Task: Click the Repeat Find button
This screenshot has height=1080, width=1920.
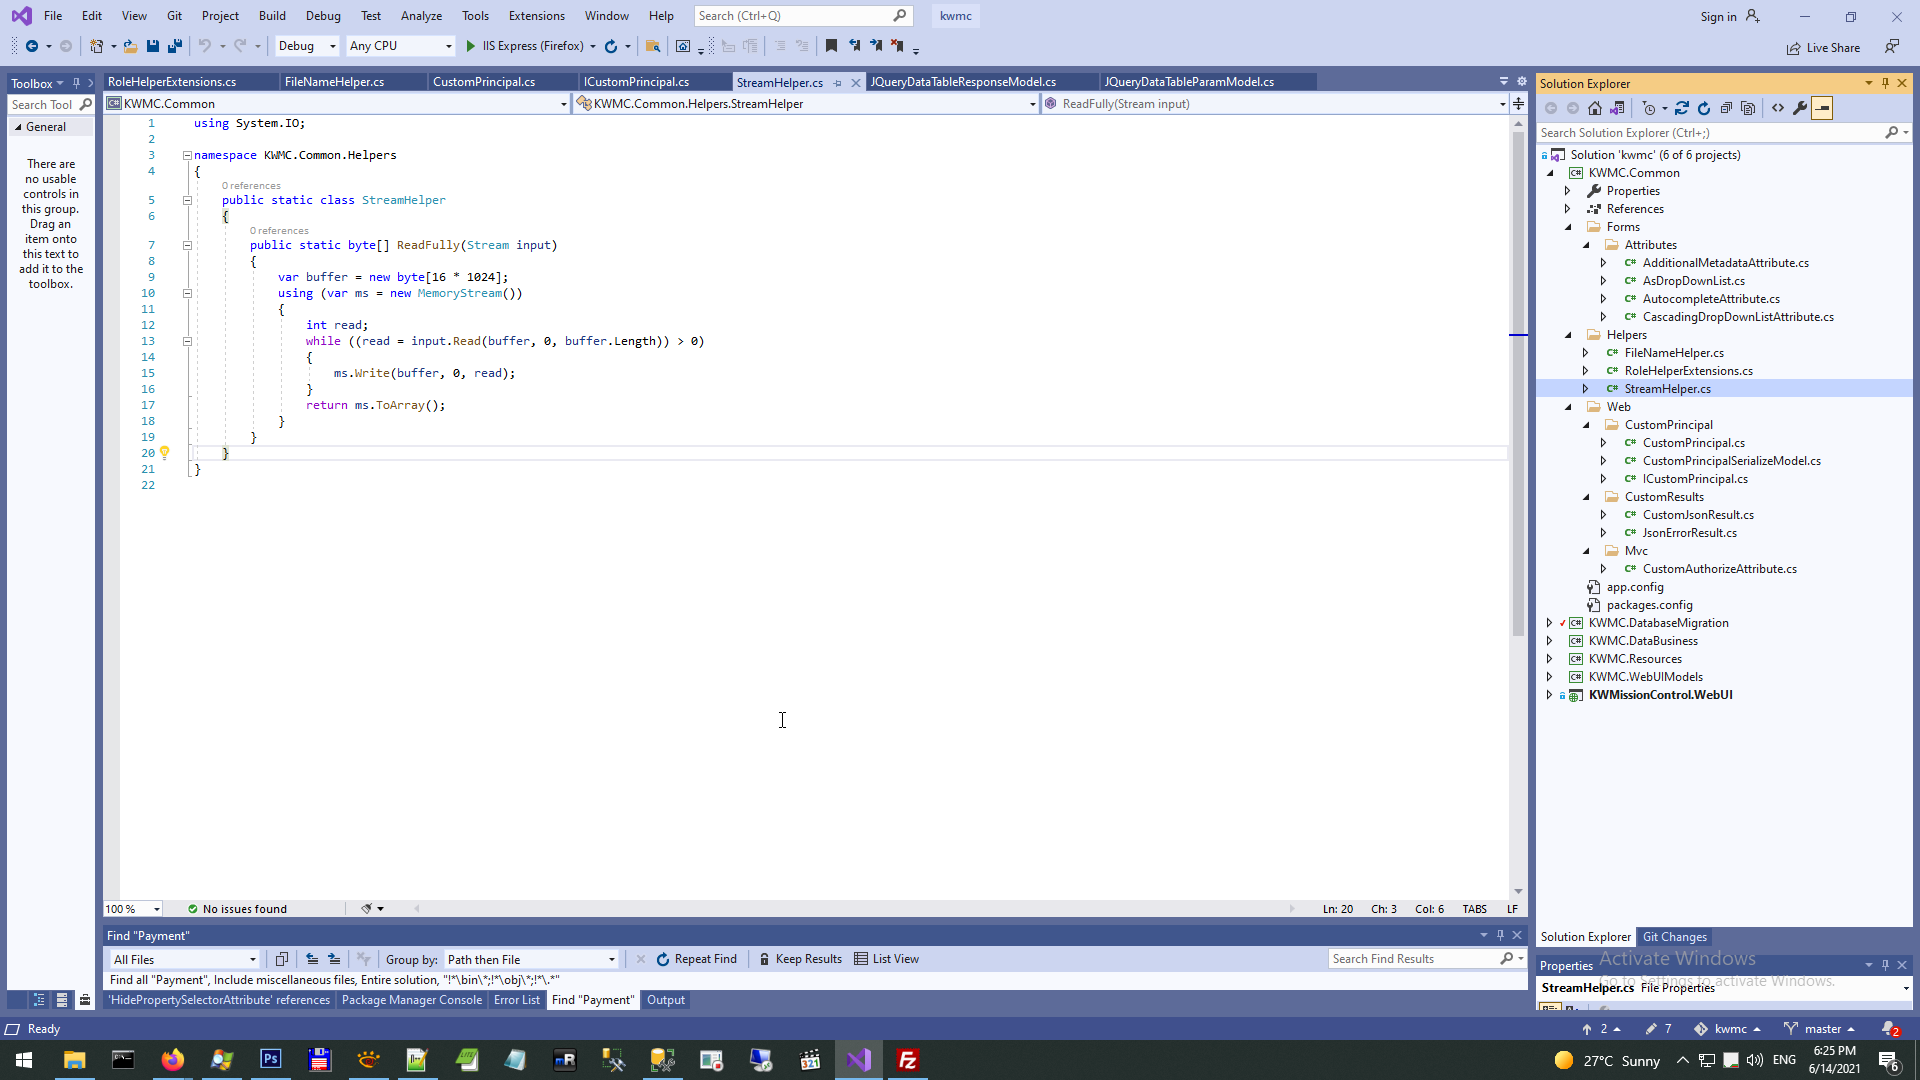Action: 696,959
